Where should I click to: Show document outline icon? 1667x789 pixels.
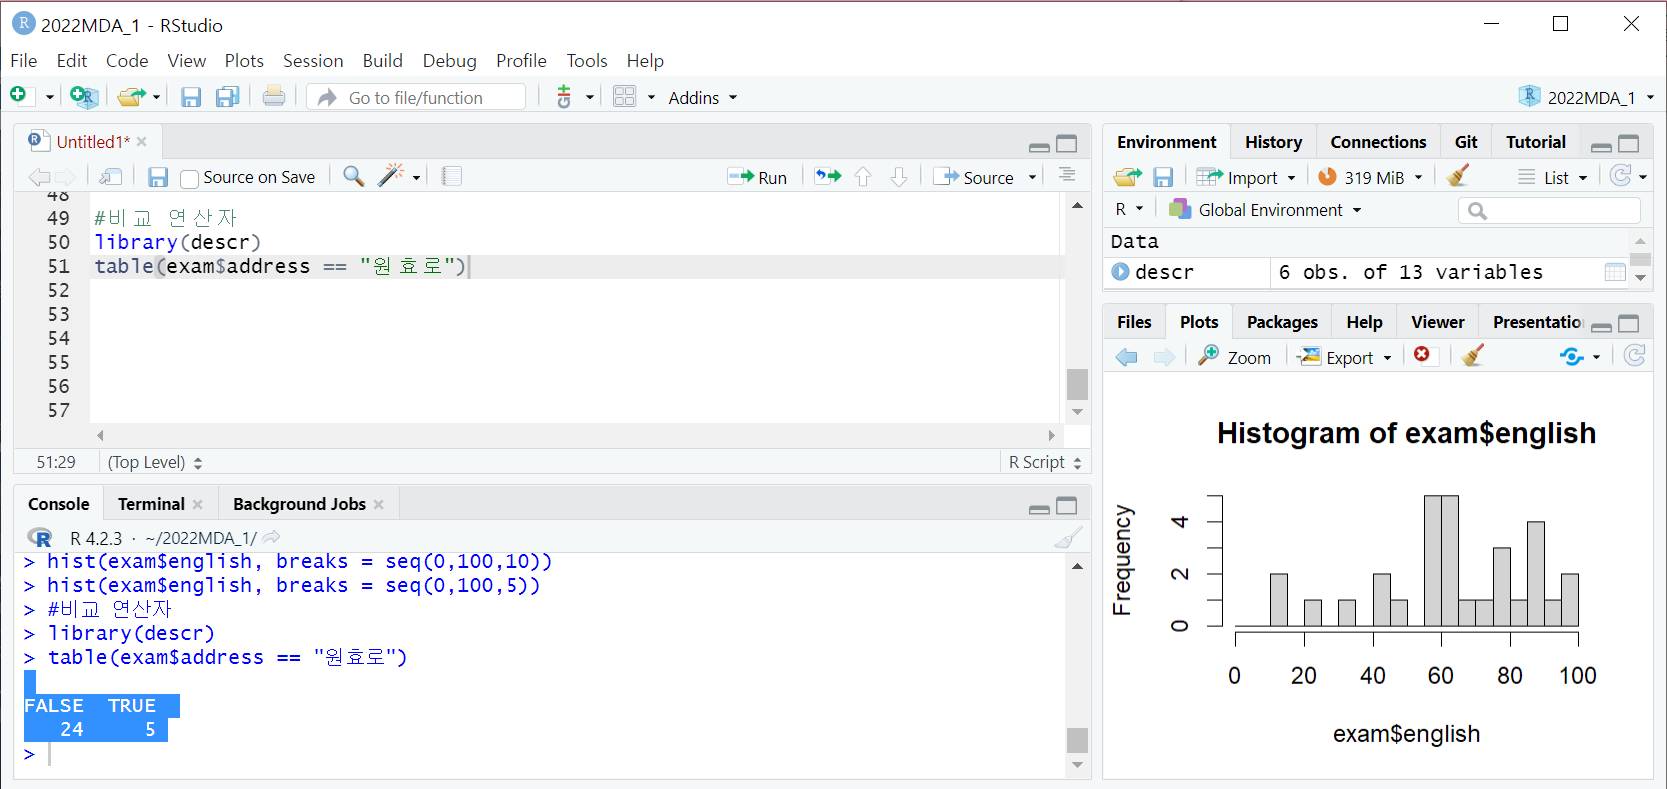(1067, 175)
